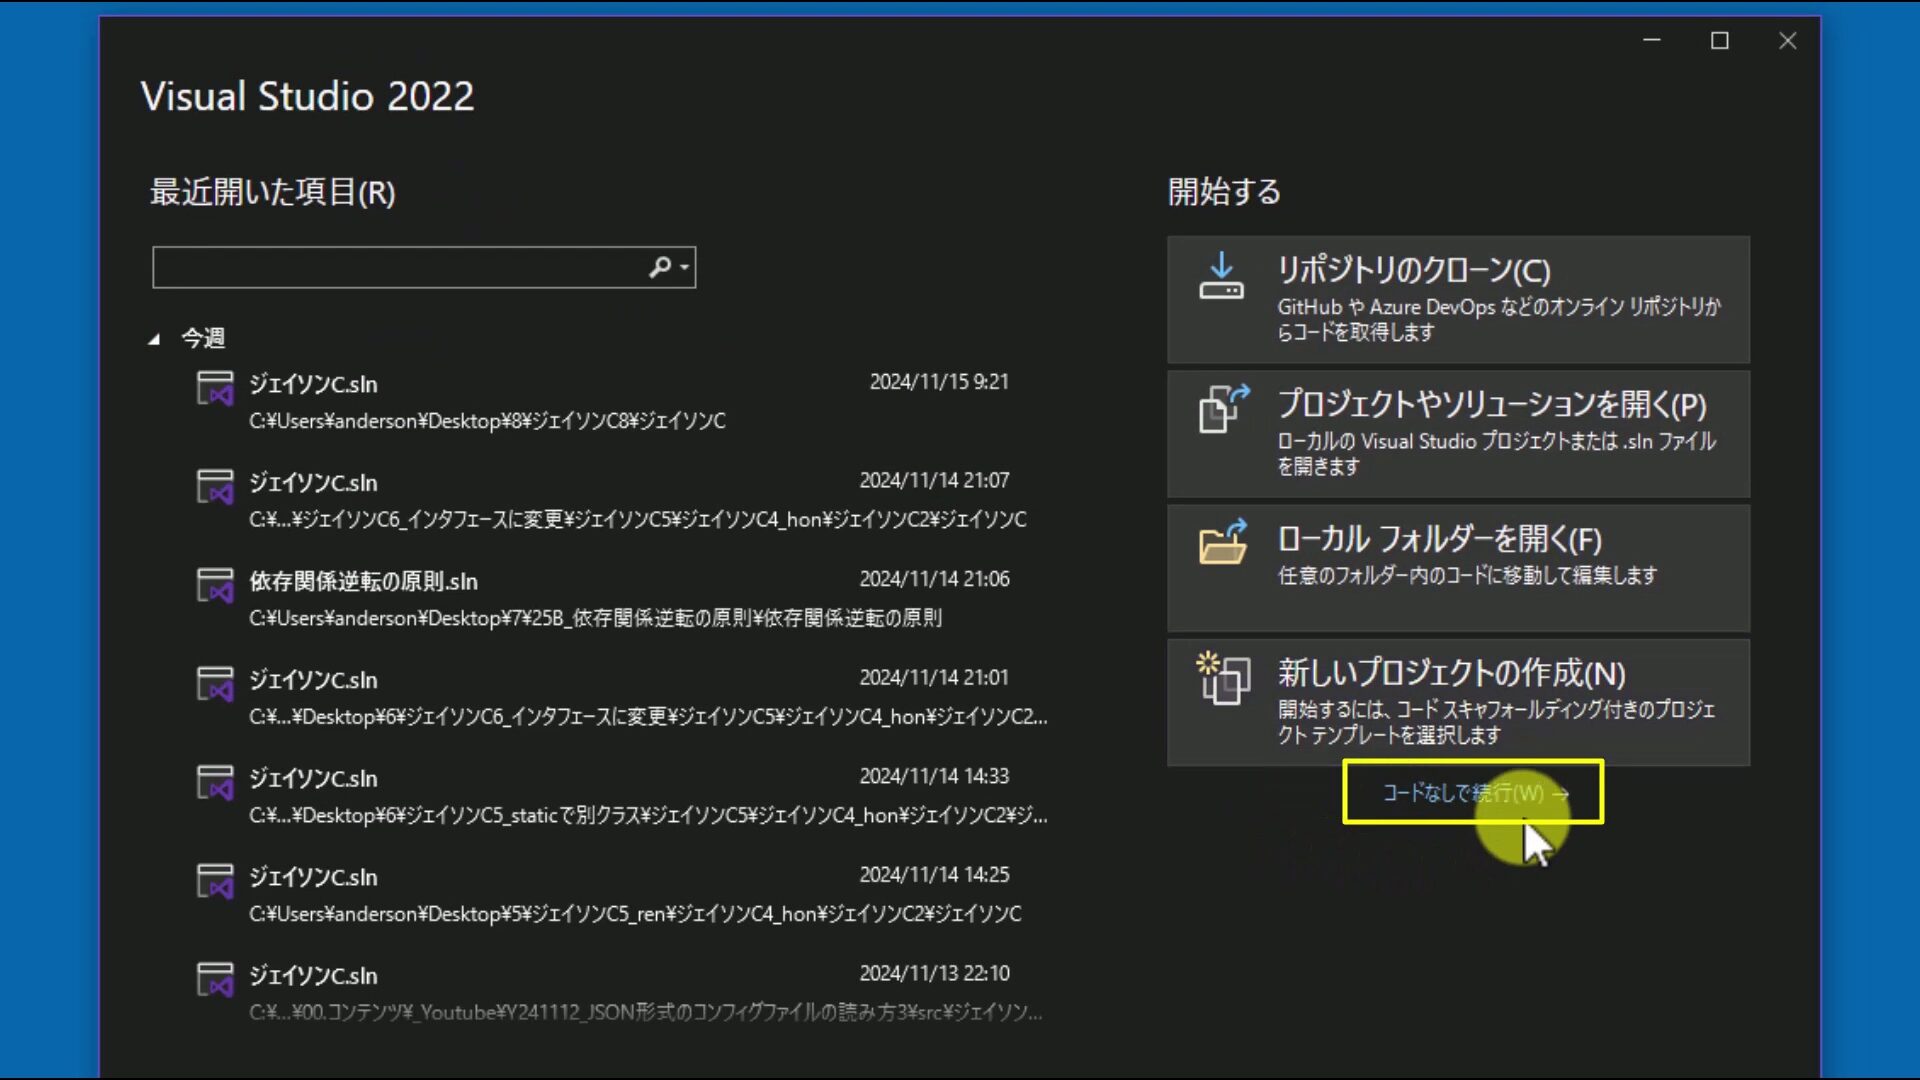Viewport: 1920px width, 1080px height.
Task: Click the コードなしで続行(W) link
Action: coord(1475,793)
